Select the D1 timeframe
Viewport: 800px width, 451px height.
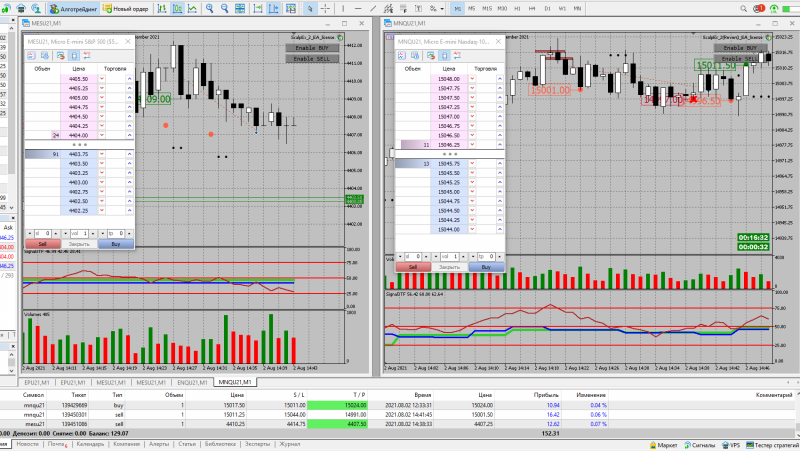[x=547, y=9]
